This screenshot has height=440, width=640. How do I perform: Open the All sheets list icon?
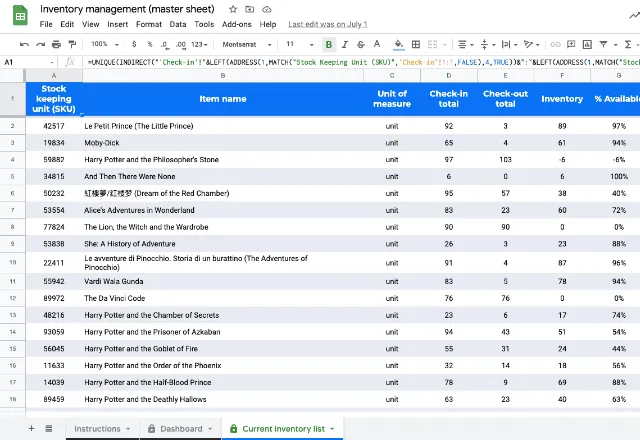[49, 428]
